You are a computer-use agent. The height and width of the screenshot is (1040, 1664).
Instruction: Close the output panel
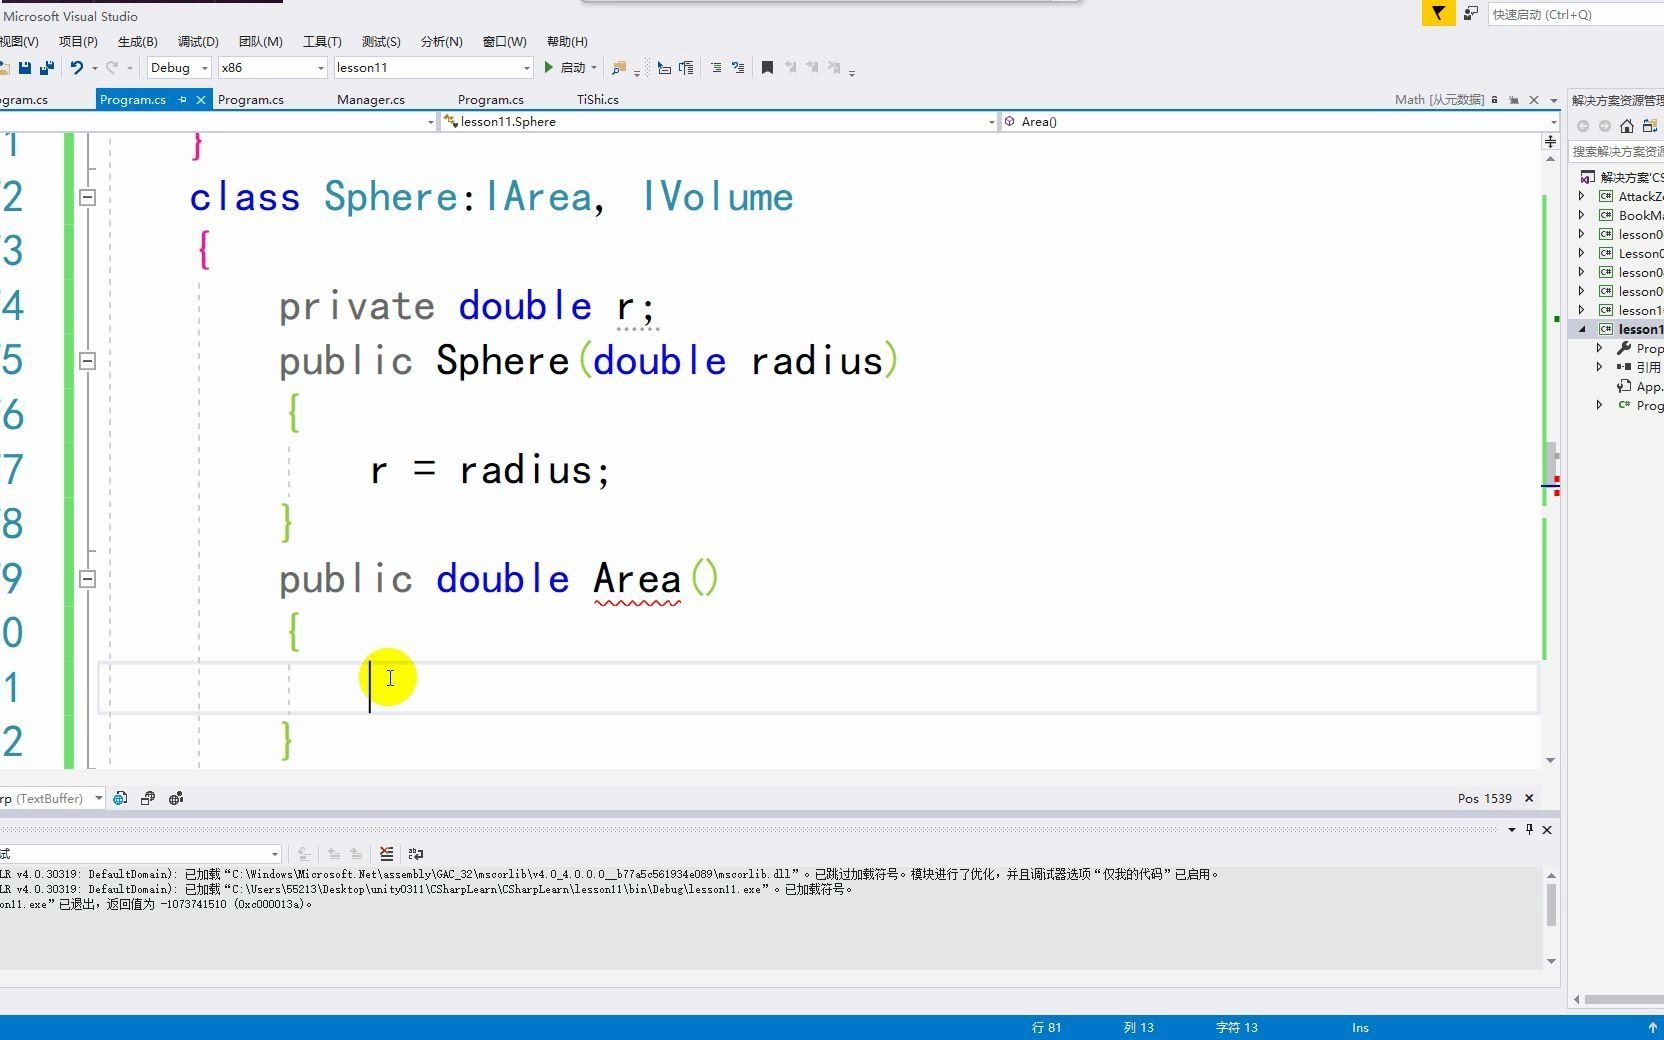pyautogui.click(x=1547, y=829)
